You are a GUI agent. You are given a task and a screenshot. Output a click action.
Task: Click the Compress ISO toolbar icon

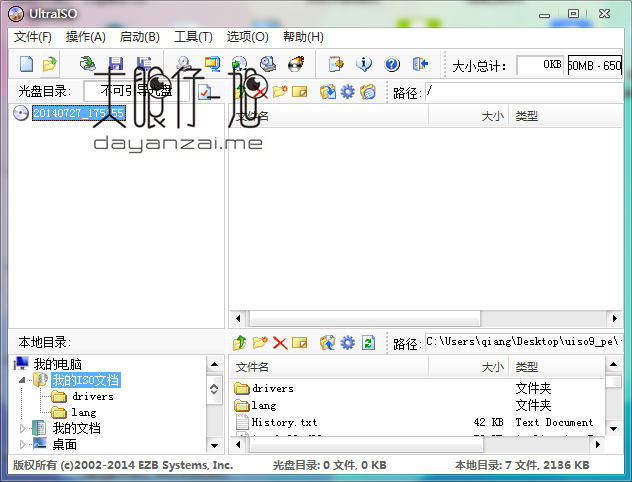212,64
